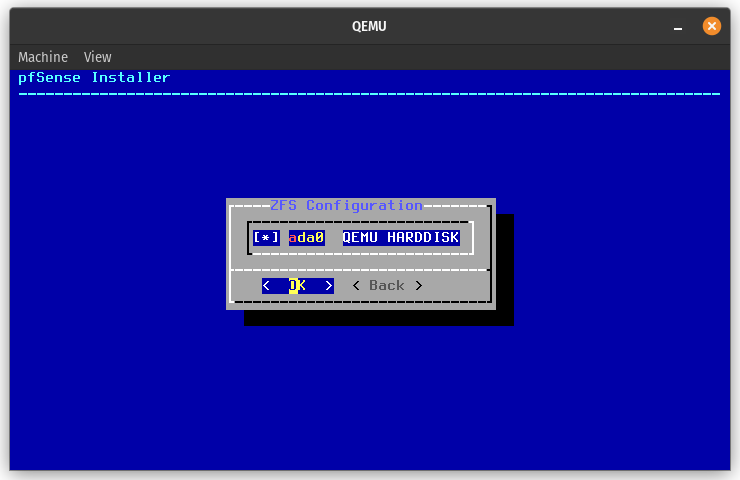Confirm with the OK button
The height and width of the screenshot is (480, 740).
click(298, 286)
